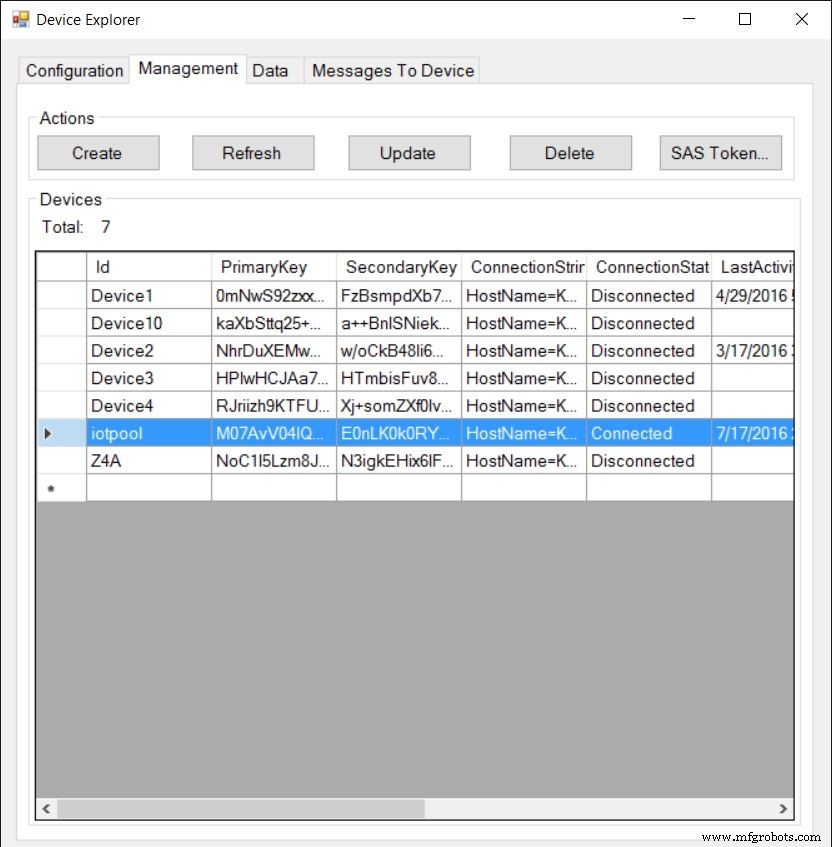Image resolution: width=832 pixels, height=847 pixels.
Task: Click the Update button
Action: [409, 152]
